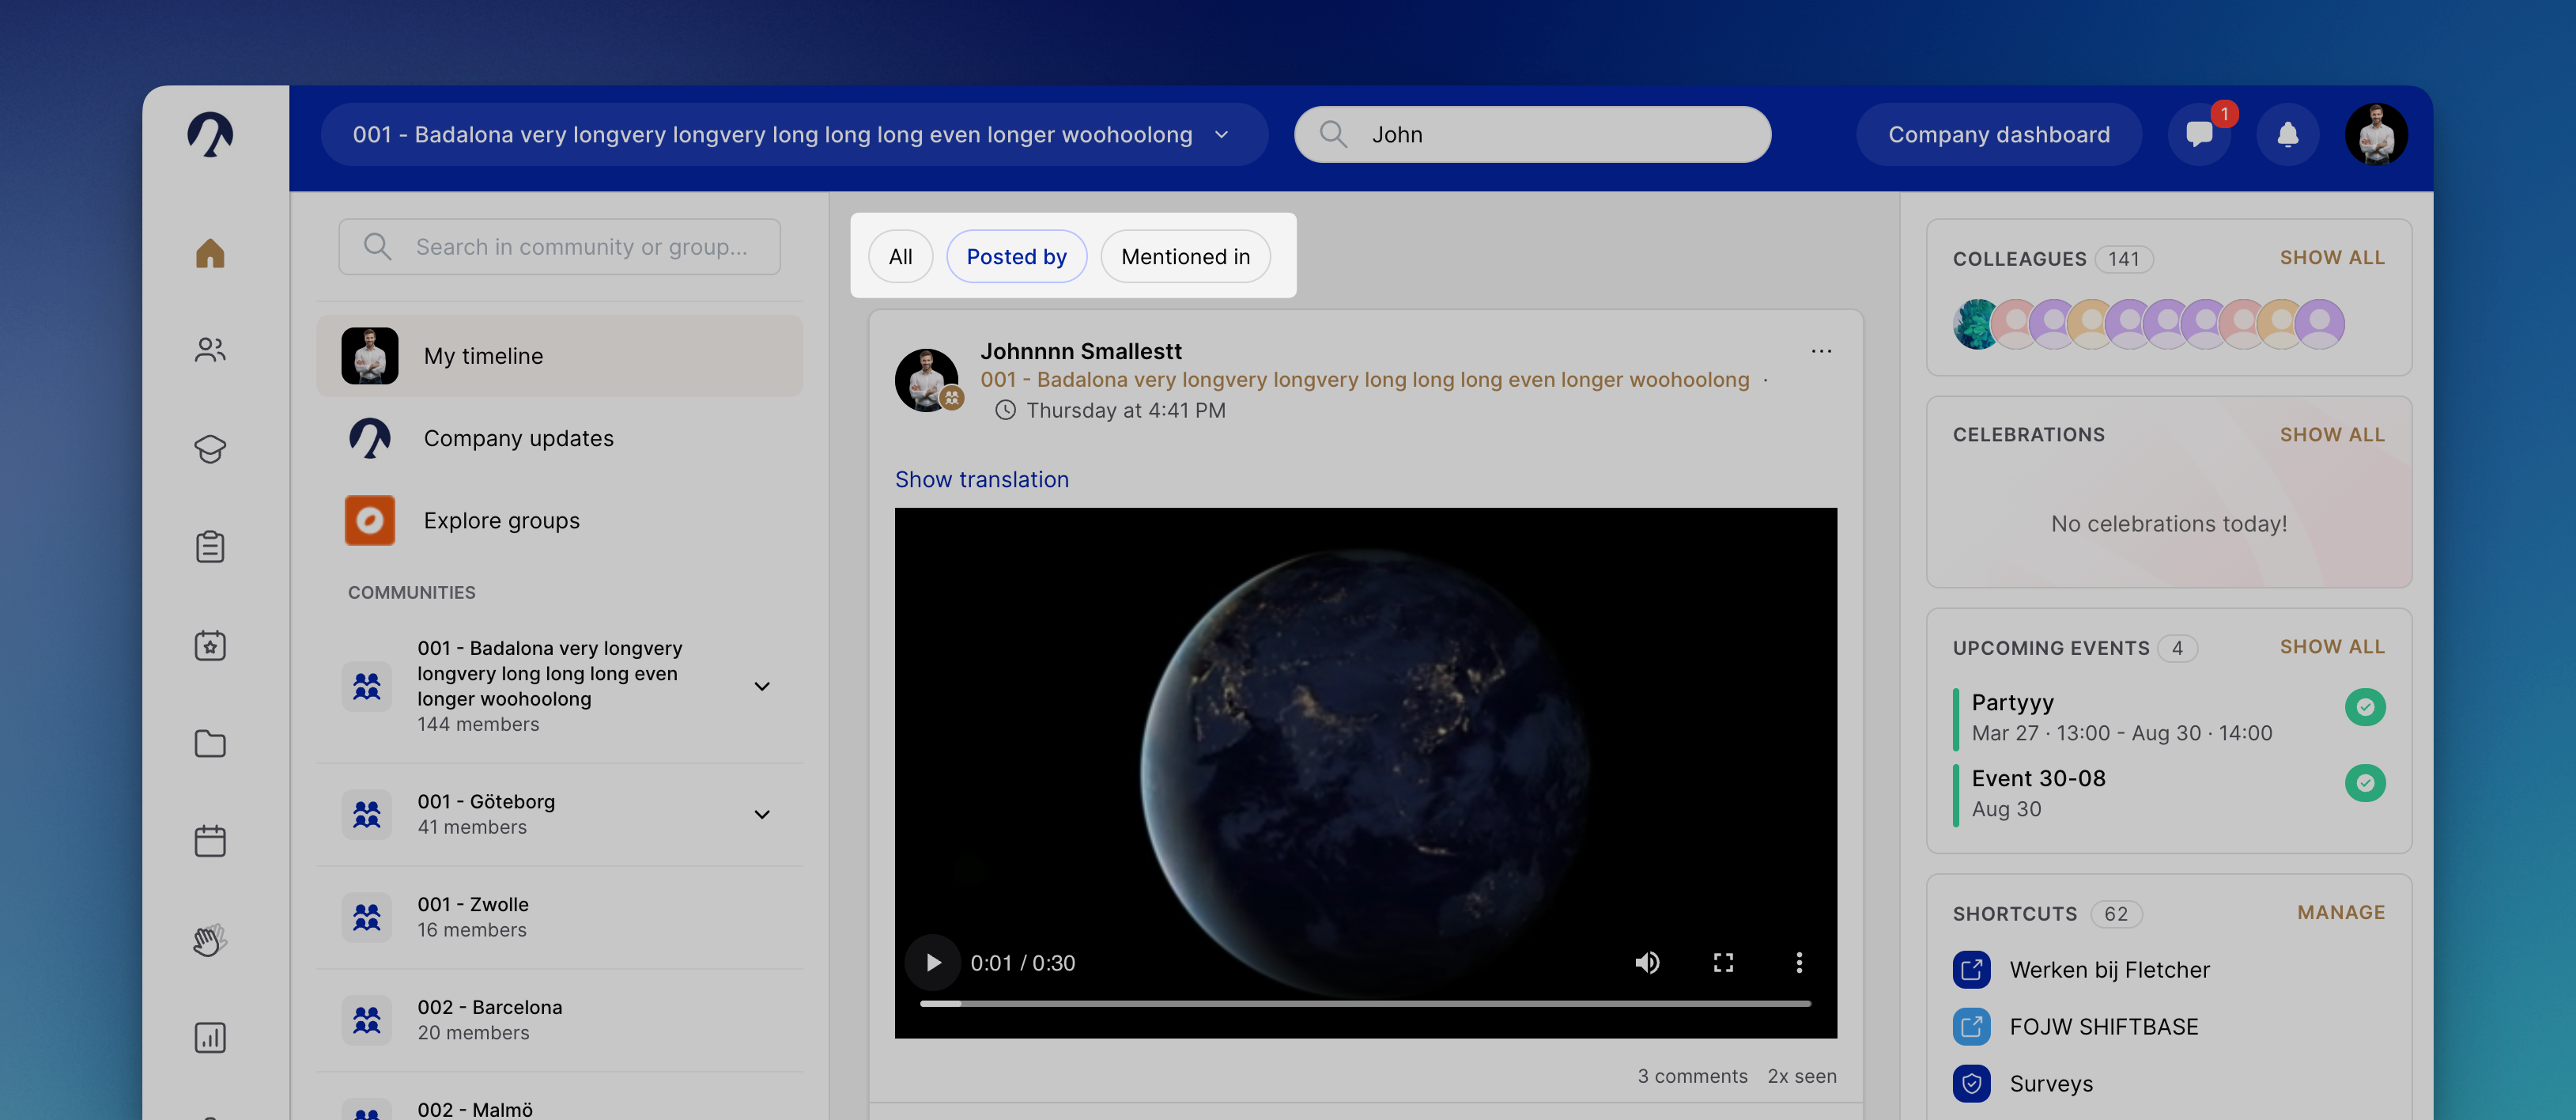Open the community selector dropdown in header
Viewport: 2576px width, 1120px height.
794,134
